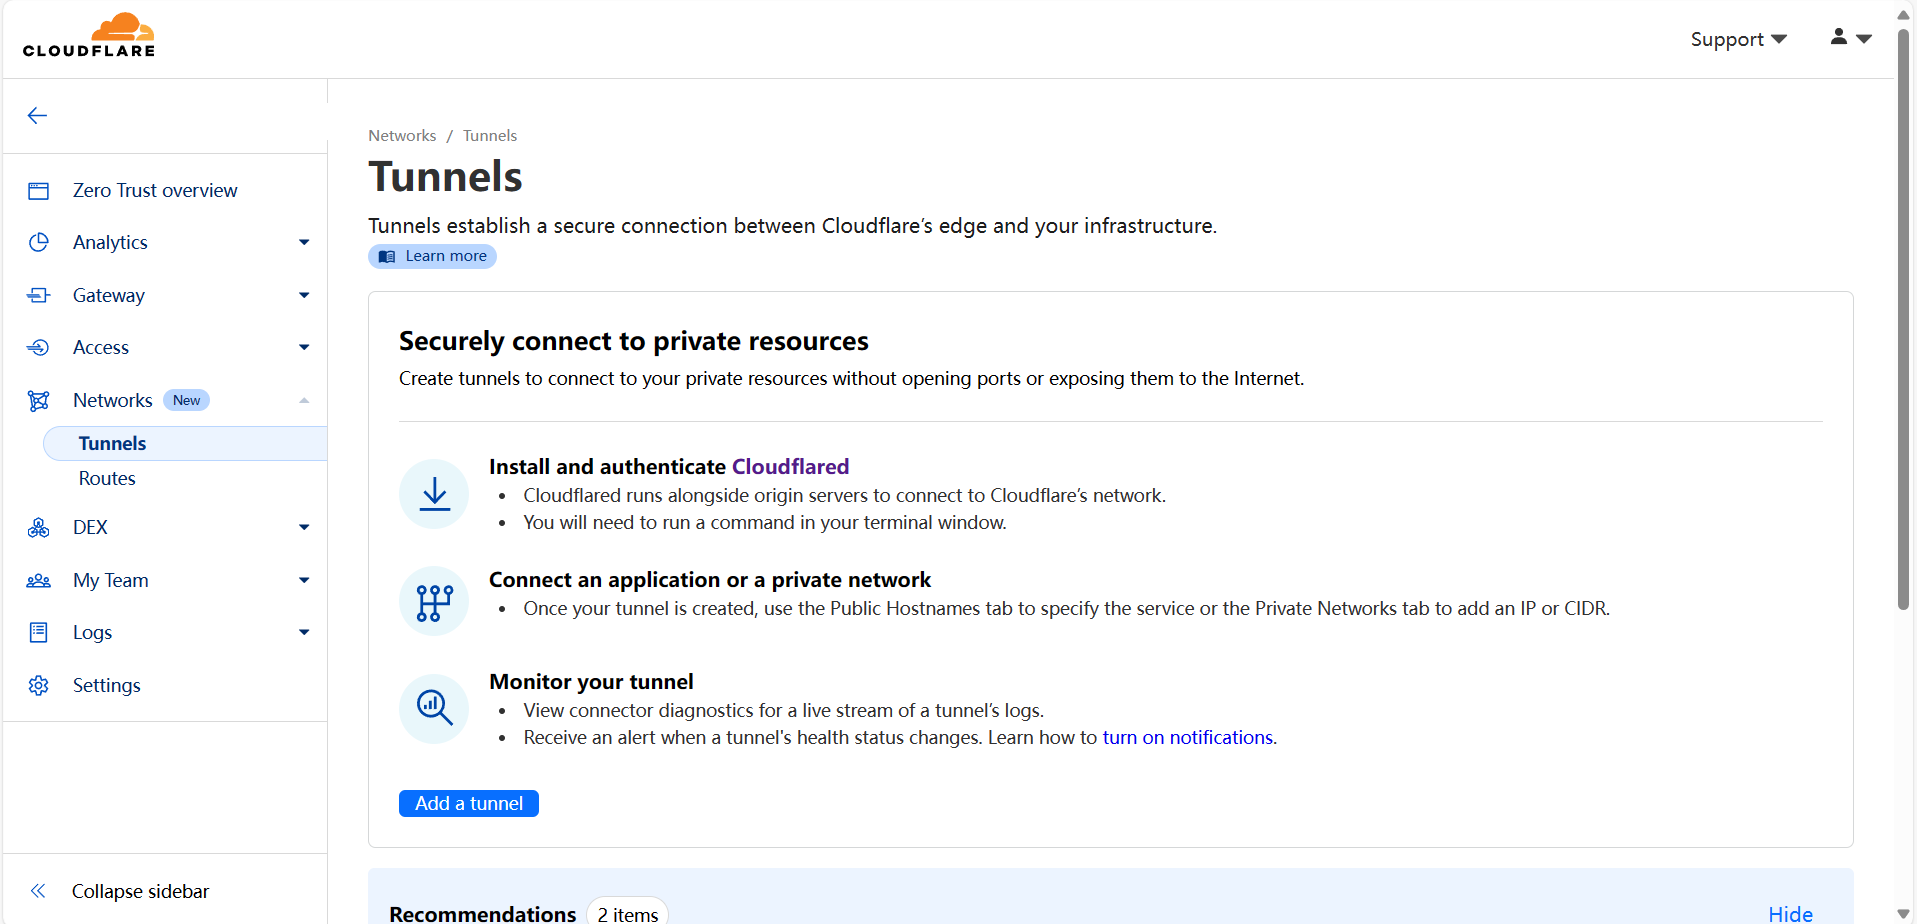The height and width of the screenshot is (924, 1917).
Task: Click the back arrow icon in sidebar
Action: pos(37,116)
